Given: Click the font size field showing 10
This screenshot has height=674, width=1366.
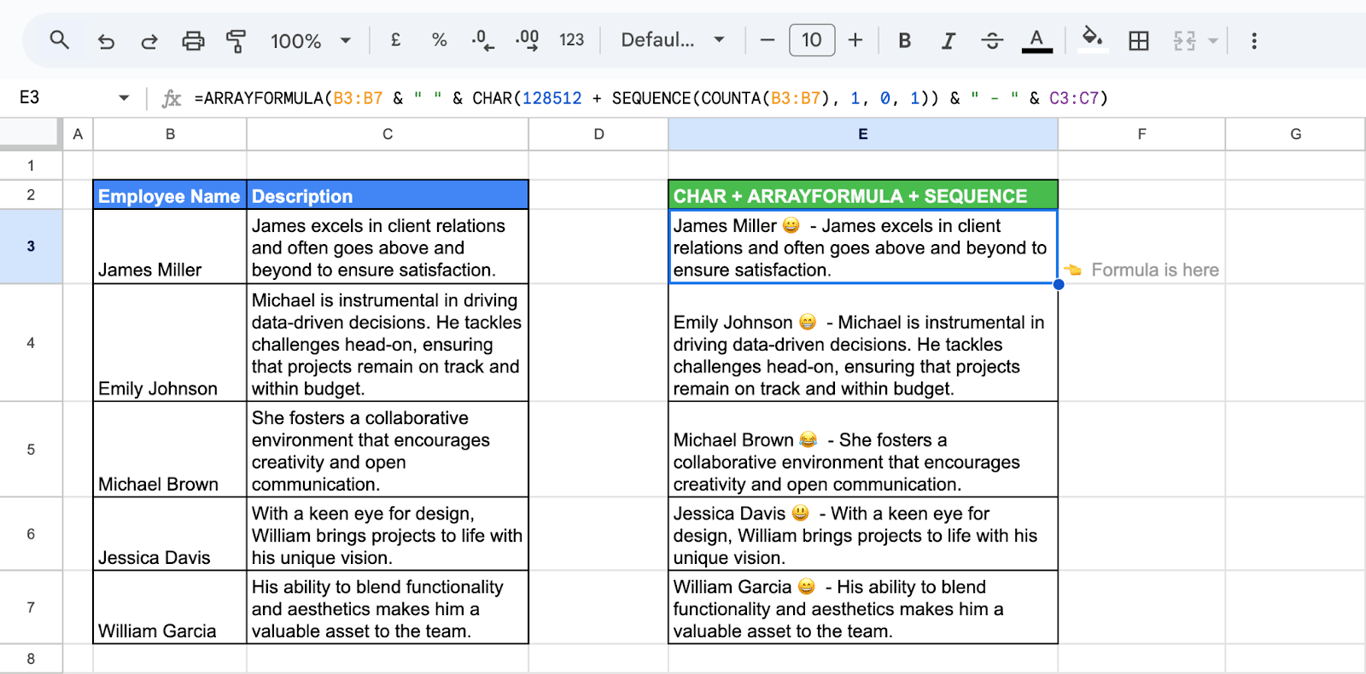Looking at the screenshot, I should (x=812, y=40).
